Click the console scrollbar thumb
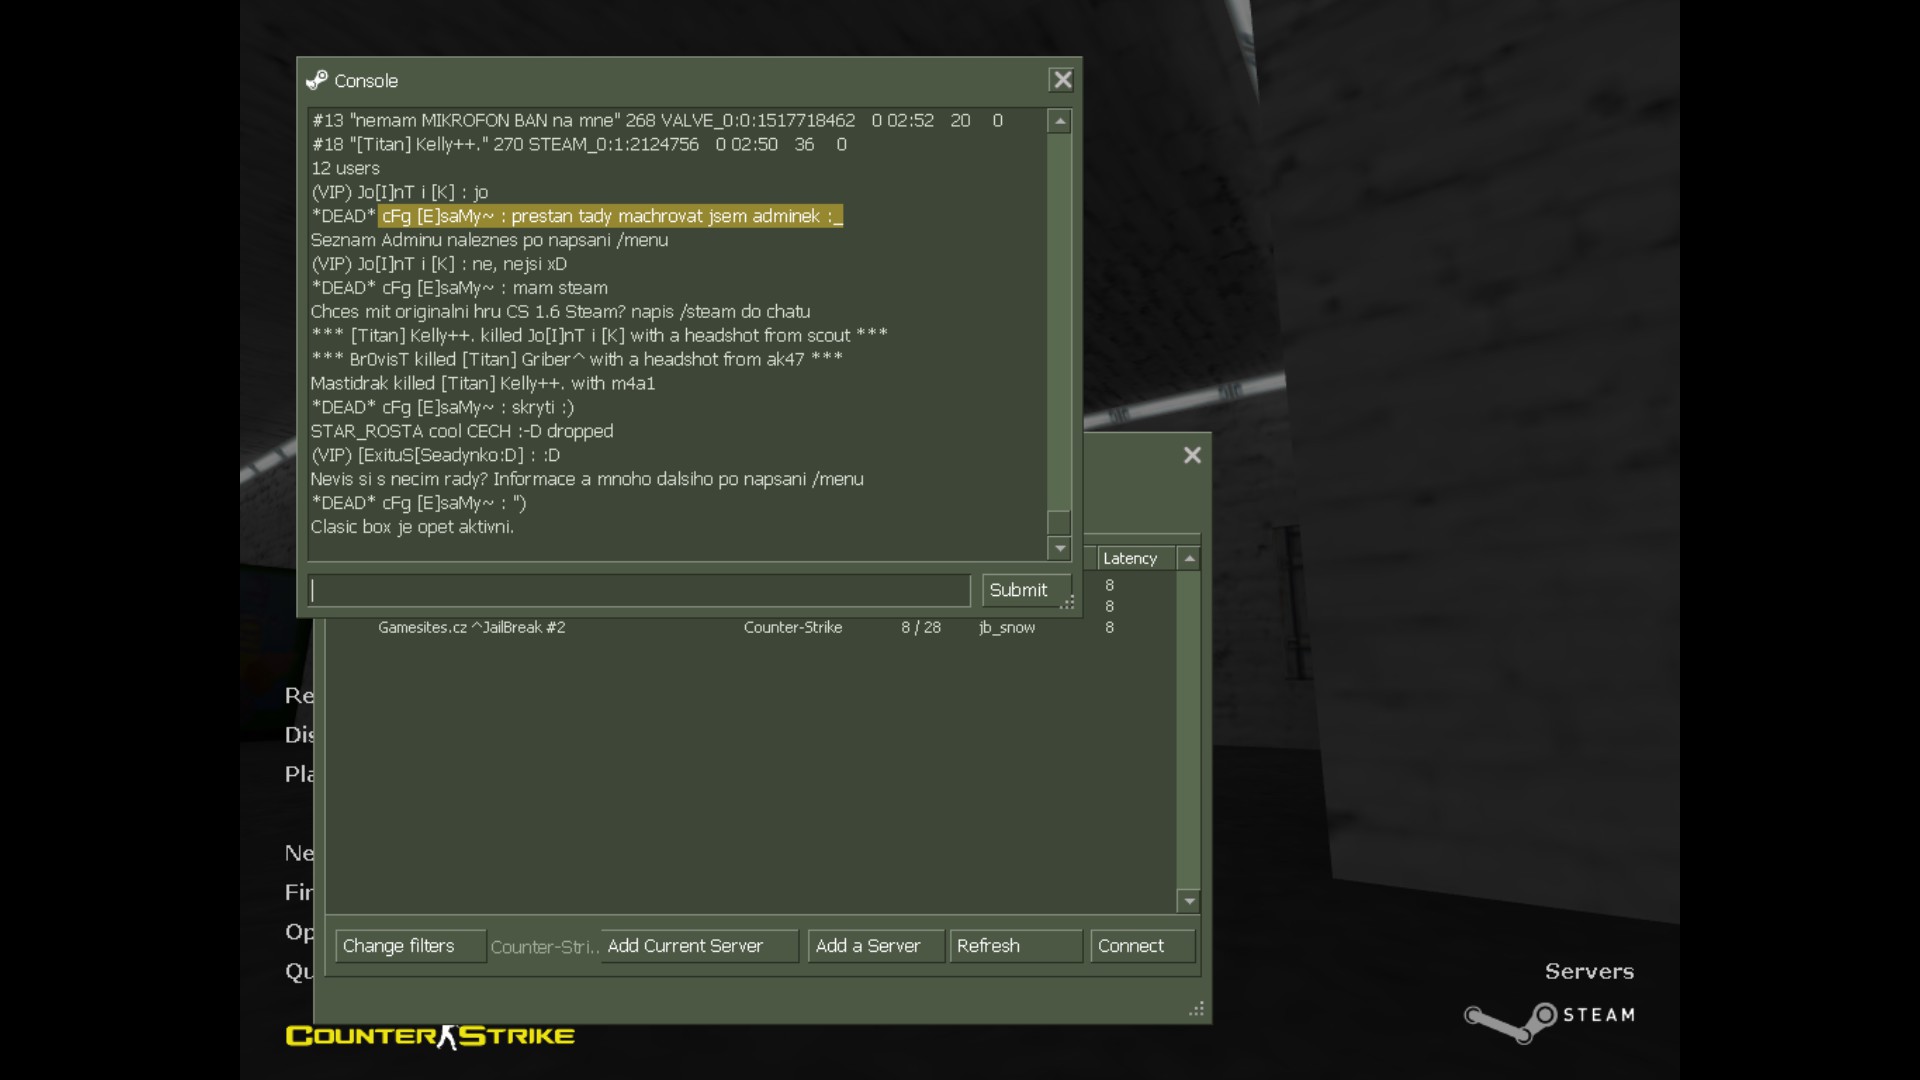Viewport: 1920px width, 1080px height. point(1059,522)
